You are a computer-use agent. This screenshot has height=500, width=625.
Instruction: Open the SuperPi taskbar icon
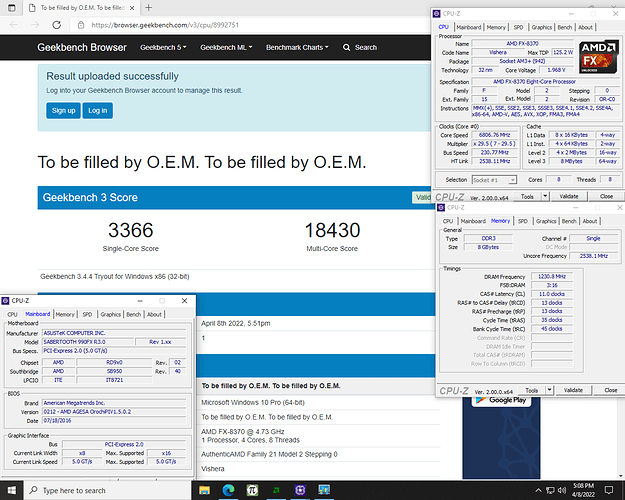pyautogui.click(x=252, y=490)
